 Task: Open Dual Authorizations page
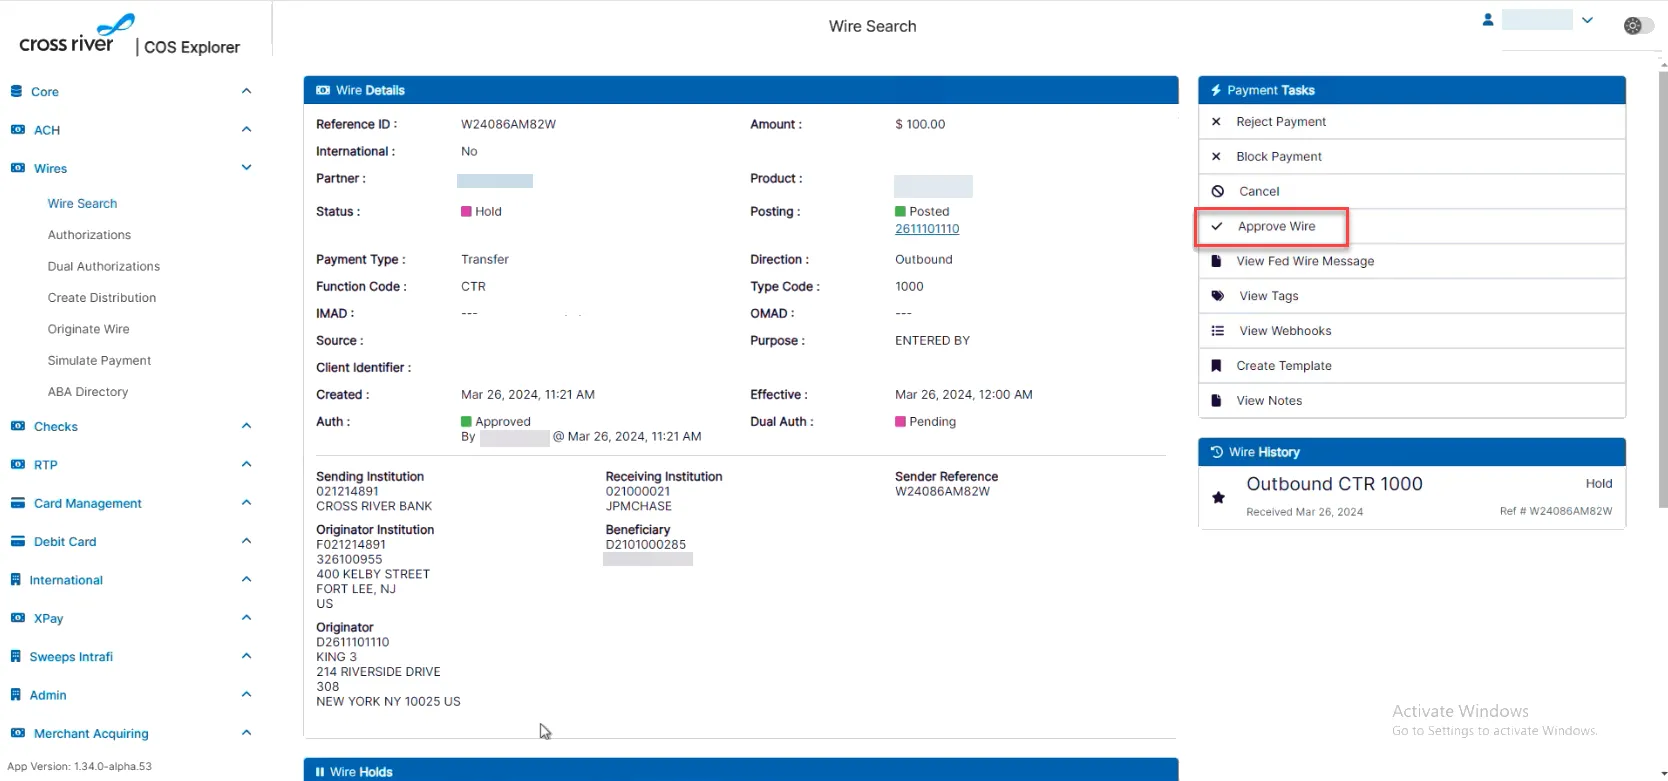[x=104, y=266]
